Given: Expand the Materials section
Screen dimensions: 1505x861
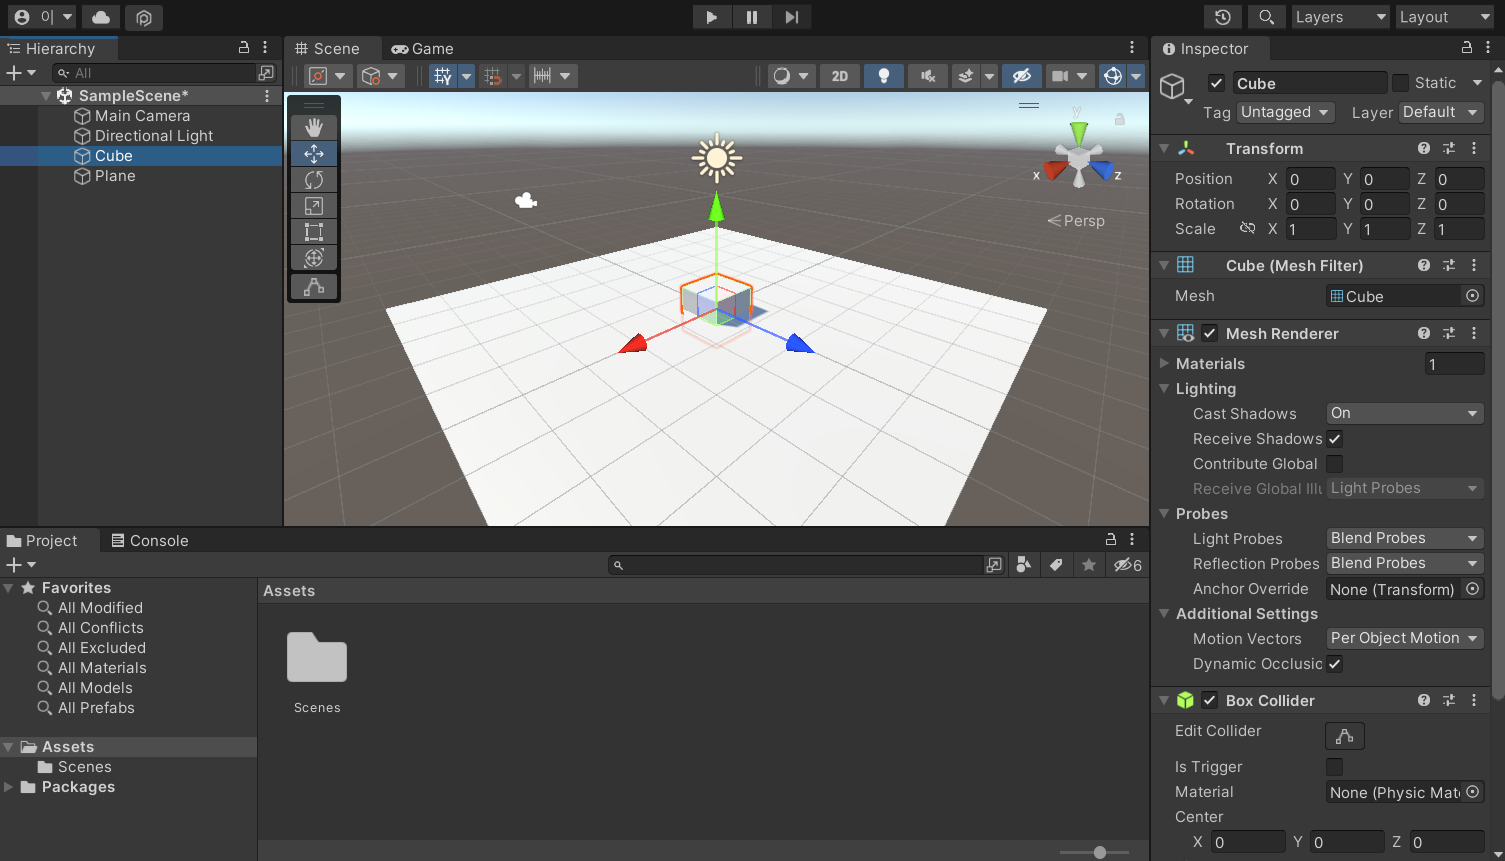Looking at the screenshot, I should point(1164,363).
